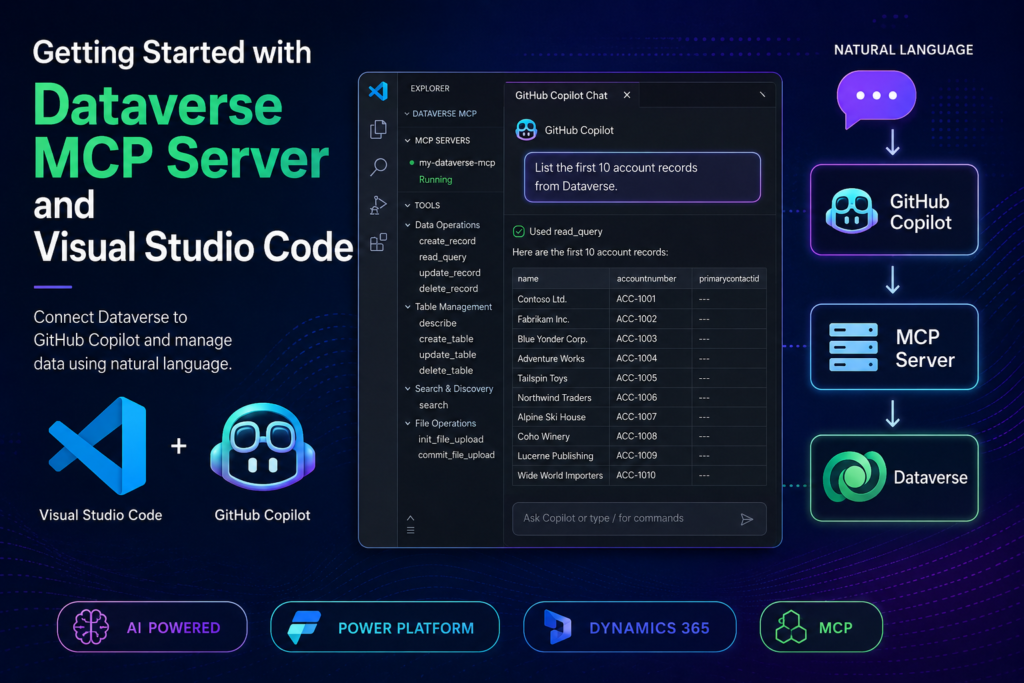Click the hexagon MCP badge icon

coord(790,627)
